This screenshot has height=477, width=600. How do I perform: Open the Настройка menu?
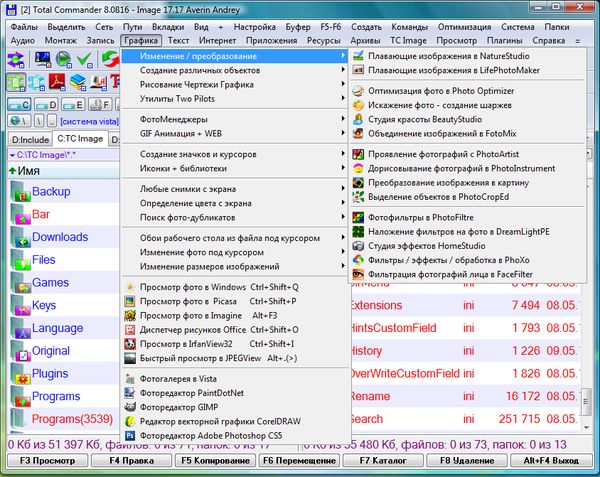[x=254, y=27]
